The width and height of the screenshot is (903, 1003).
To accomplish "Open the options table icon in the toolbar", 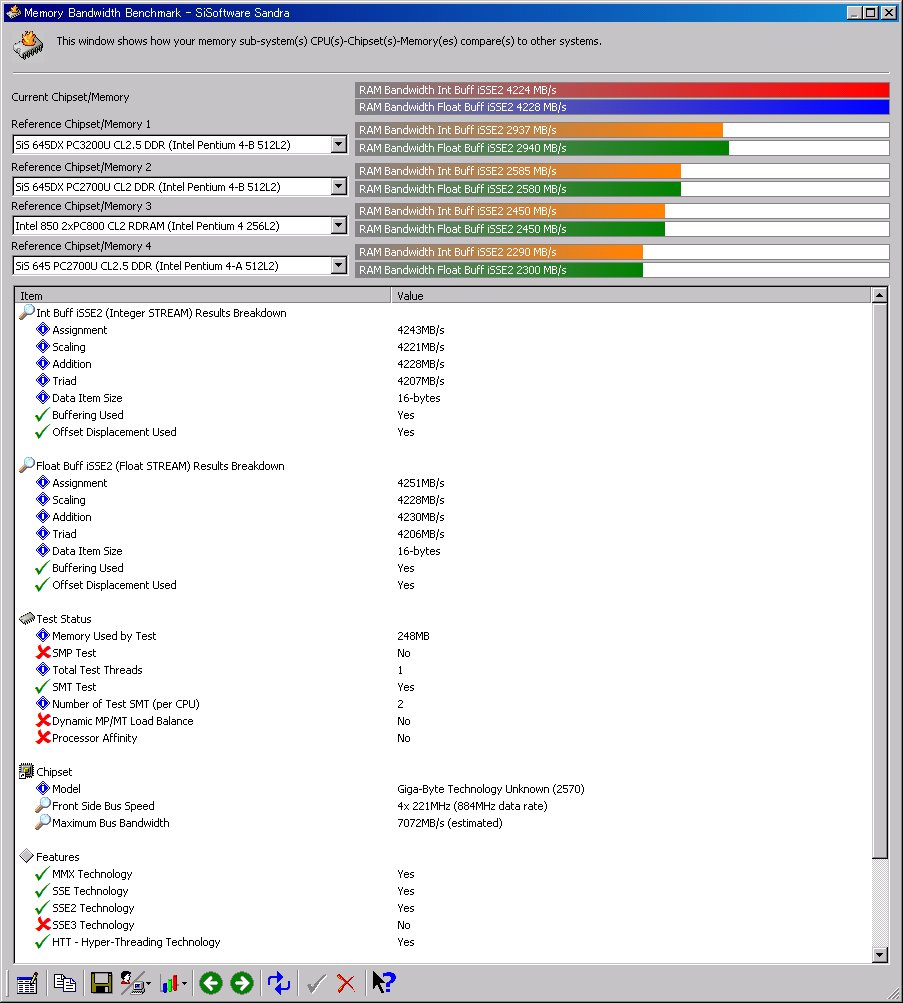I will pos(27,983).
